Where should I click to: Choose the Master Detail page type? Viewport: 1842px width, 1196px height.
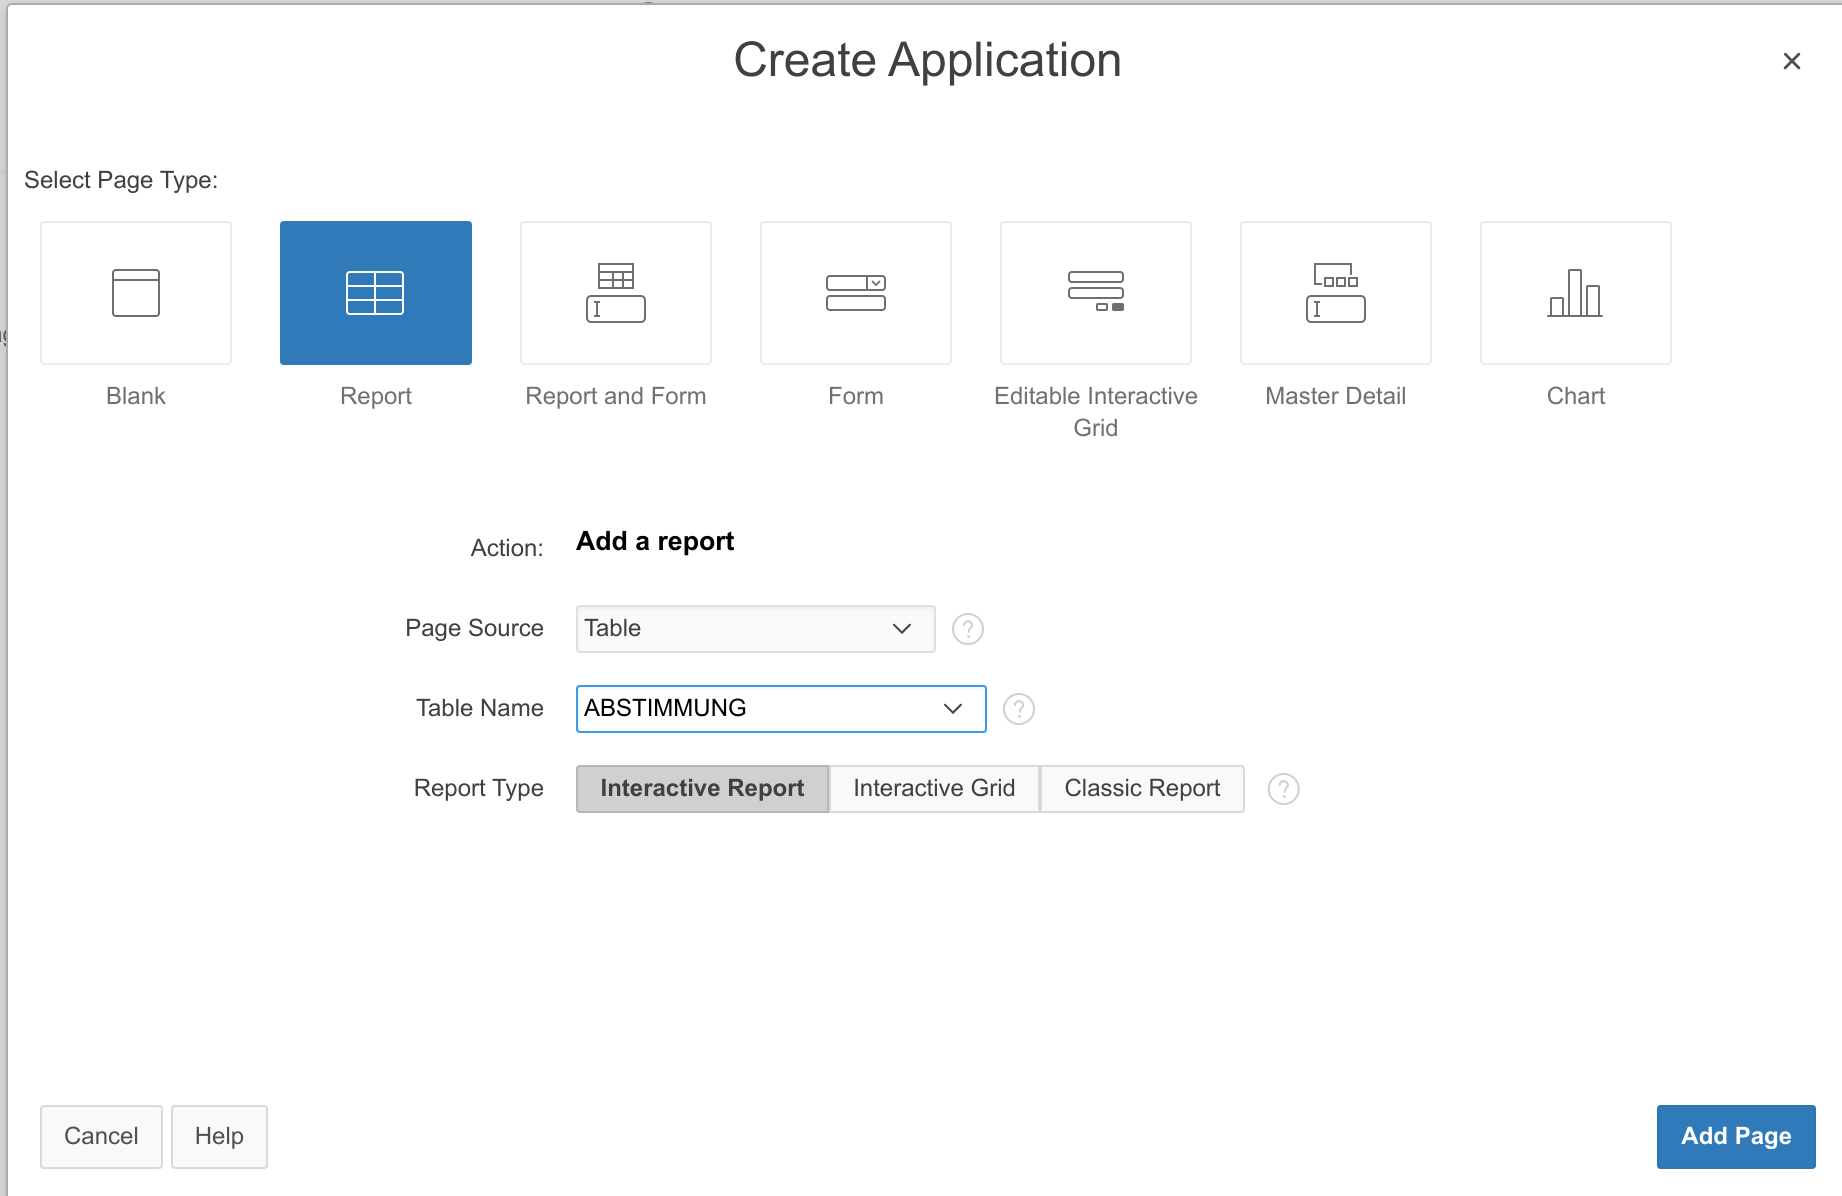[1336, 293]
